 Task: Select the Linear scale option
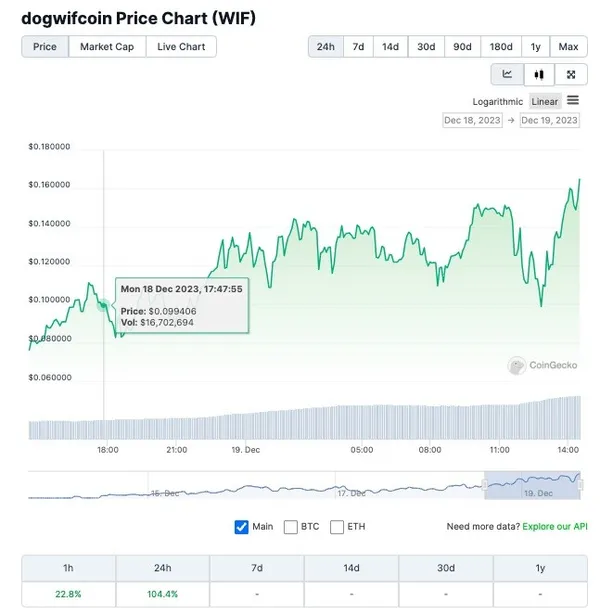545,101
